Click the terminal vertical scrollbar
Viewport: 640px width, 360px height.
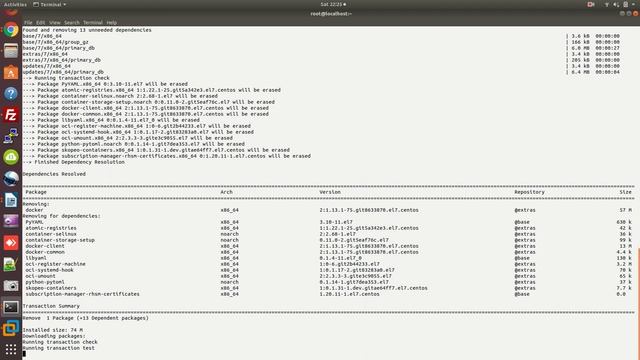[x=638, y=303]
